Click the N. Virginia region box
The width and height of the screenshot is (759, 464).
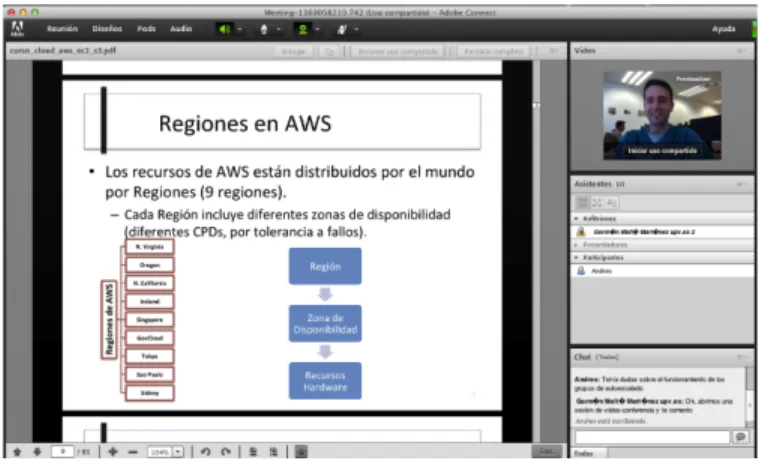coord(150,247)
